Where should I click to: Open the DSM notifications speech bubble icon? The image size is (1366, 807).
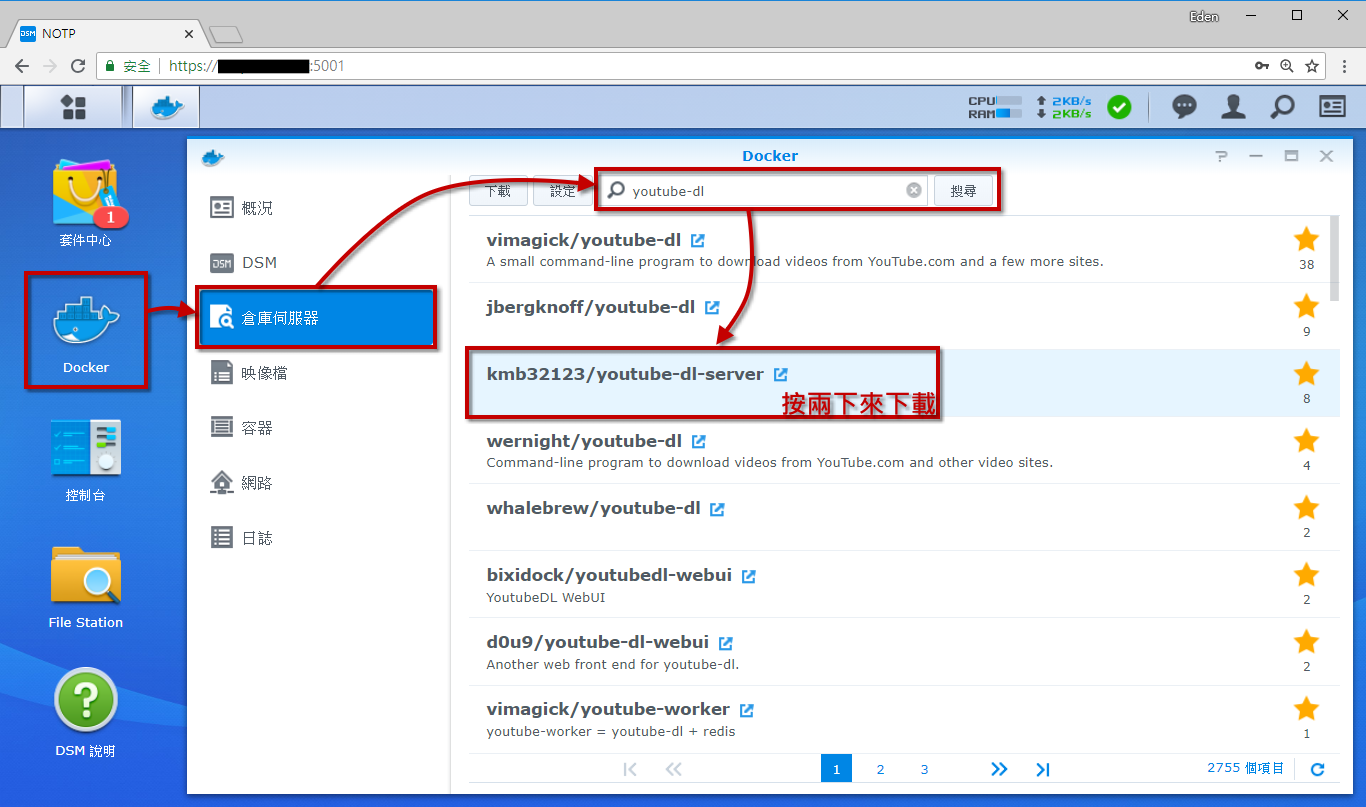click(x=1184, y=107)
